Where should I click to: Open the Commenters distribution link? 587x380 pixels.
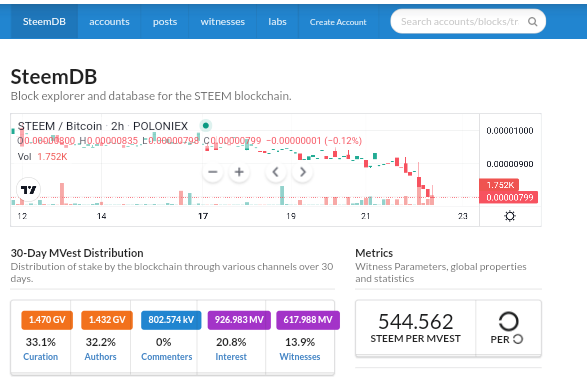point(167,356)
